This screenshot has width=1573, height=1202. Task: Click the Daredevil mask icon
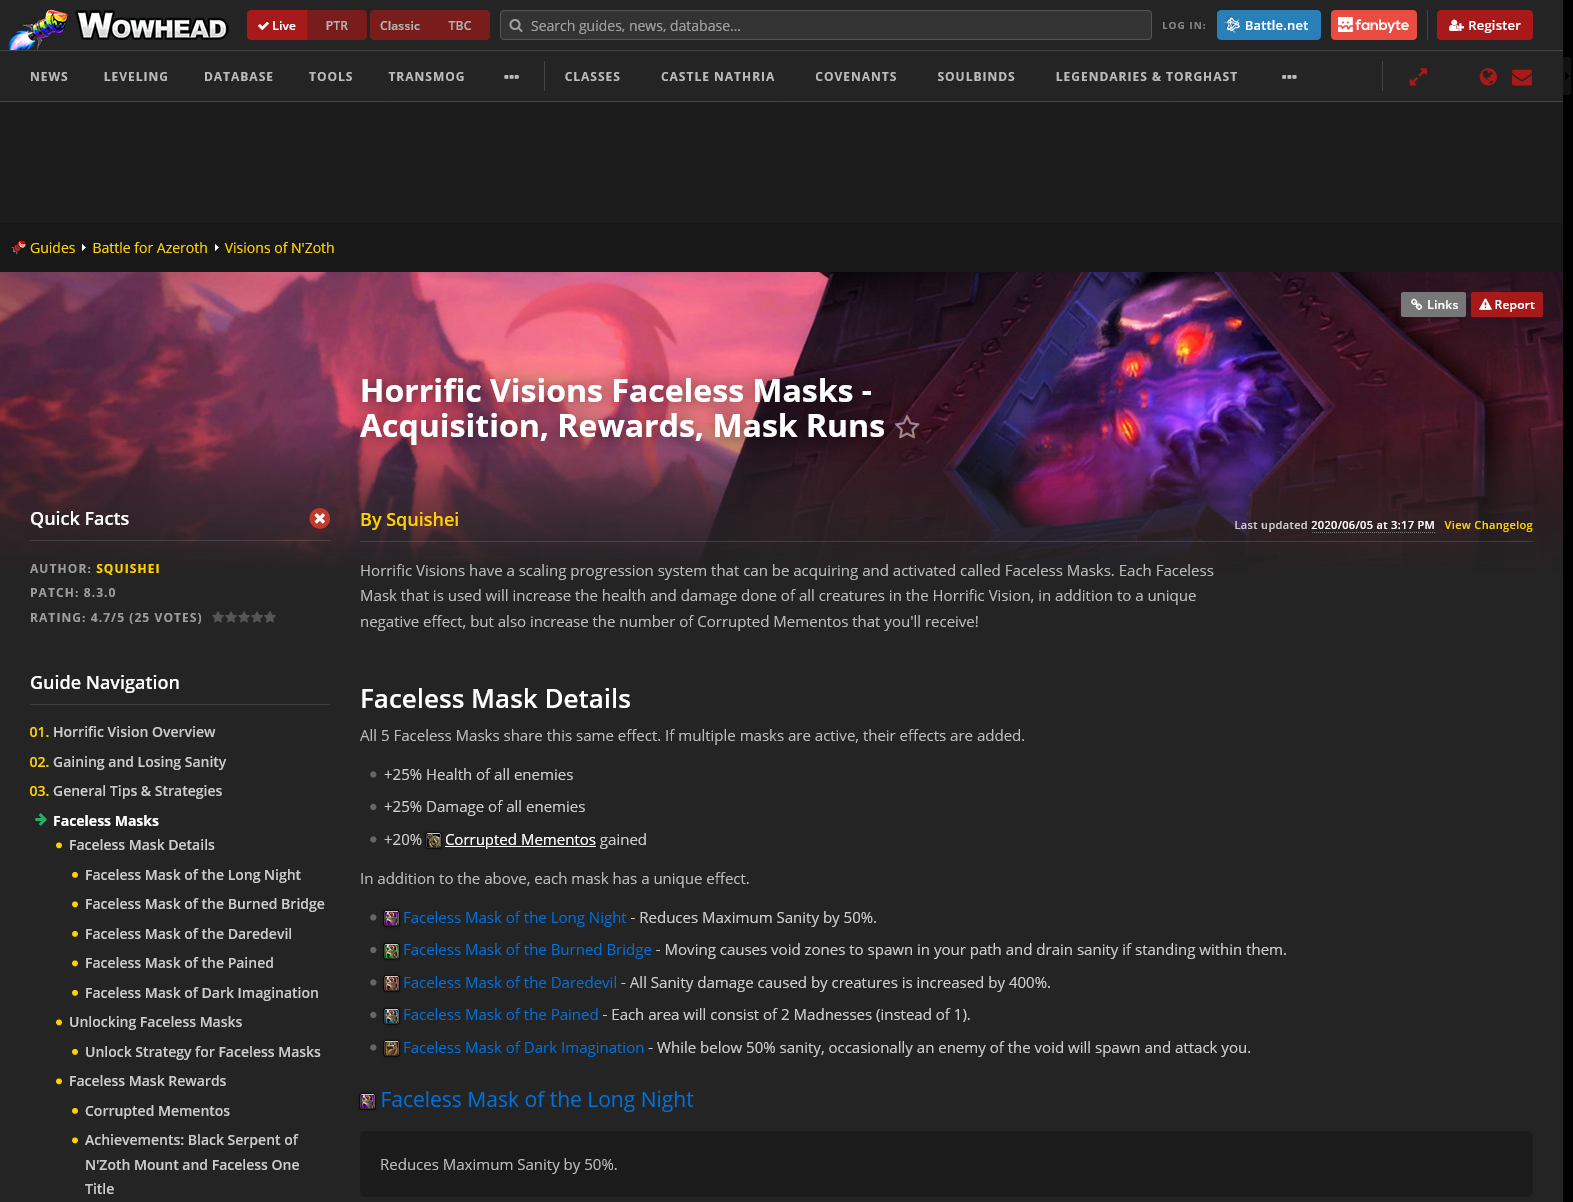(x=392, y=983)
